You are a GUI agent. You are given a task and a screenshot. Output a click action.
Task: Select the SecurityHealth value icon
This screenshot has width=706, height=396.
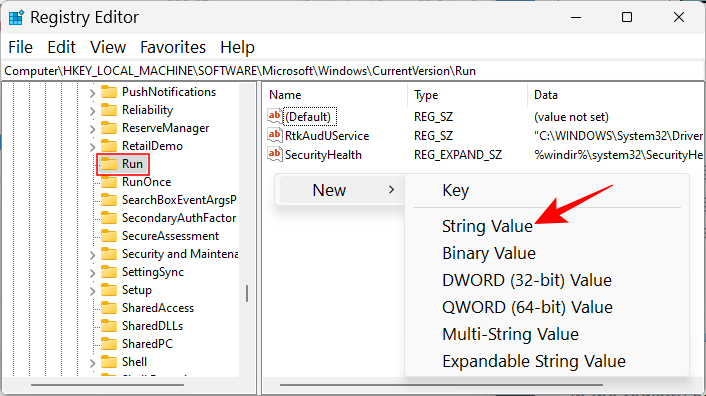(274, 154)
